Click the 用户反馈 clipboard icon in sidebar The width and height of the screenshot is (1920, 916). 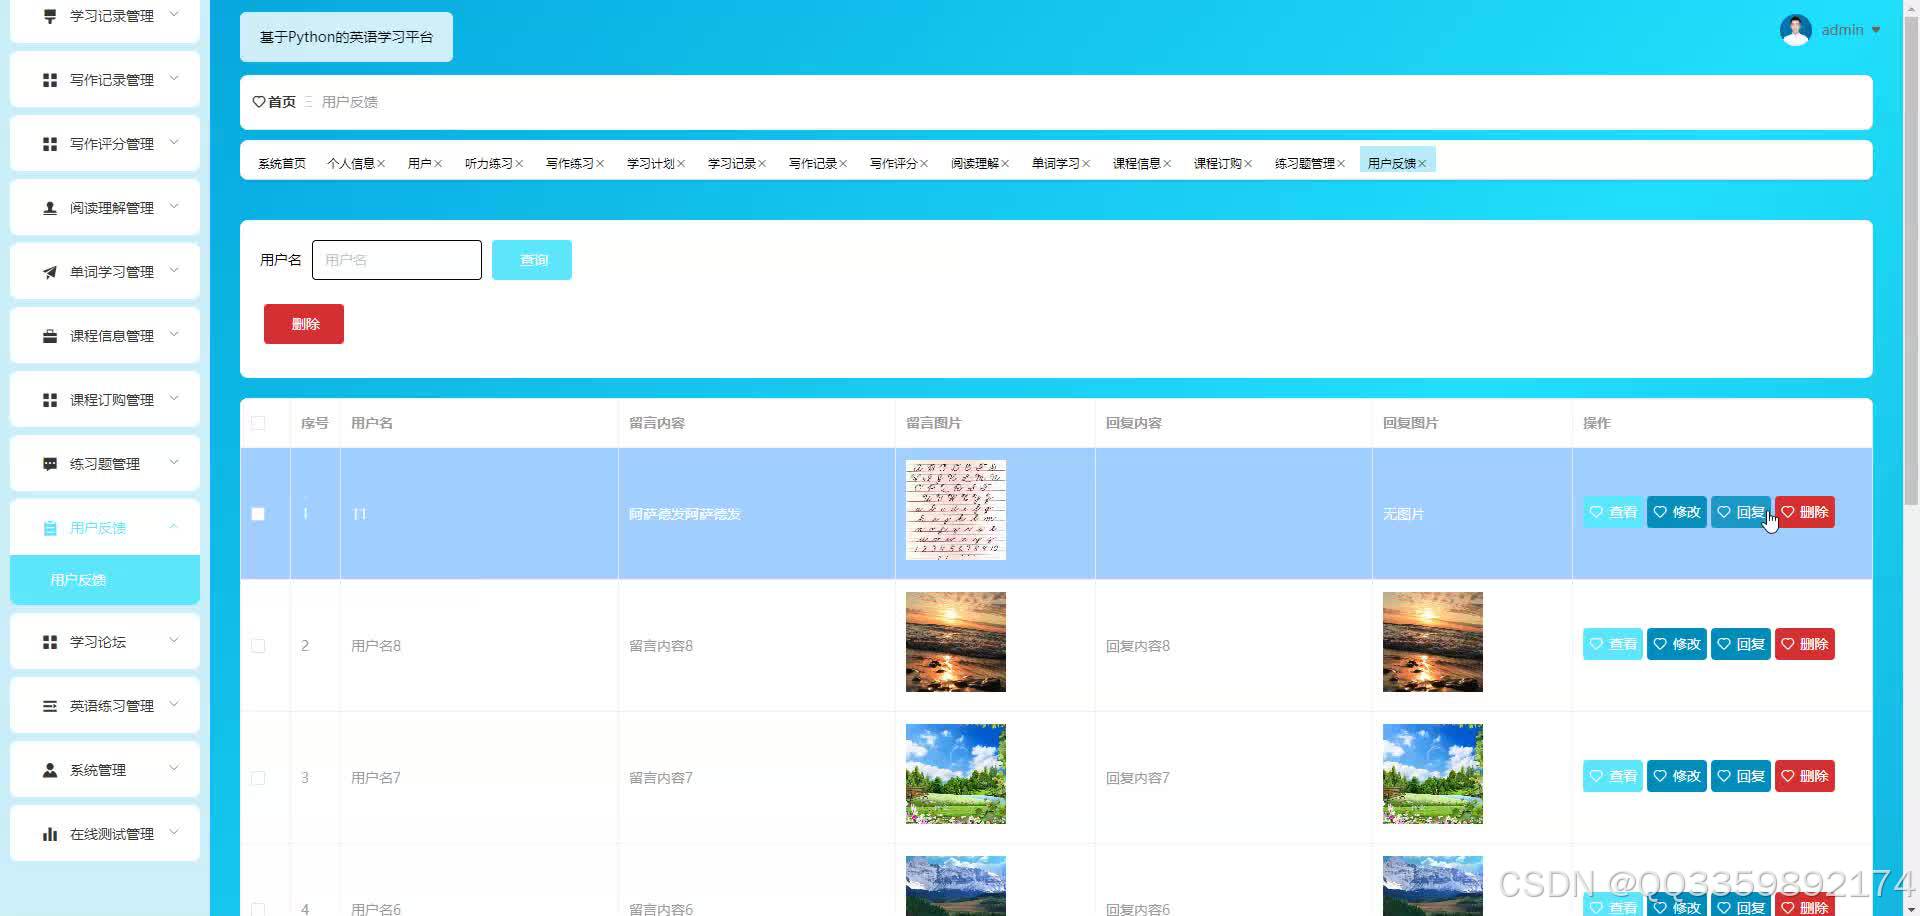(50, 528)
